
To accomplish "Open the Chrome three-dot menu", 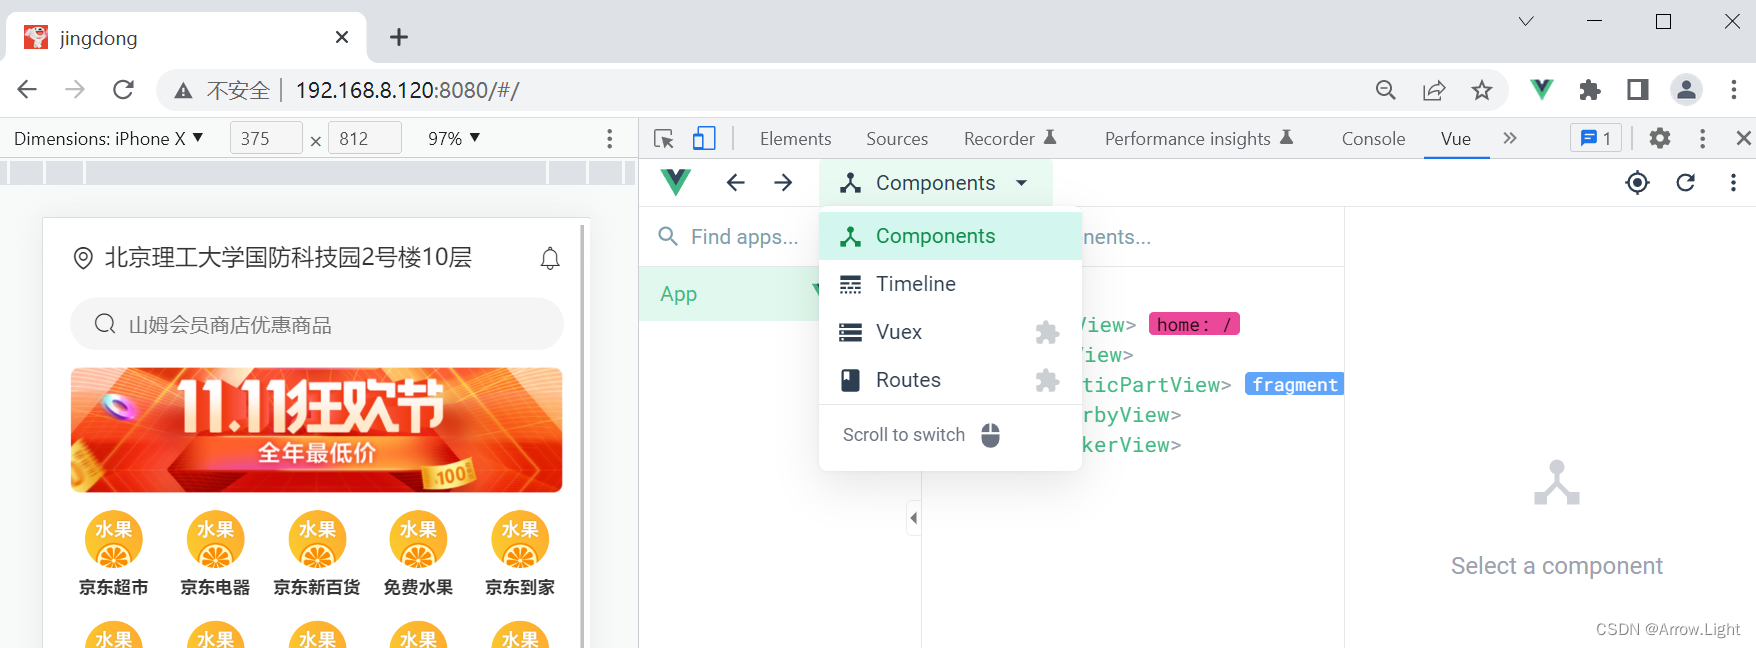I will [x=1734, y=90].
